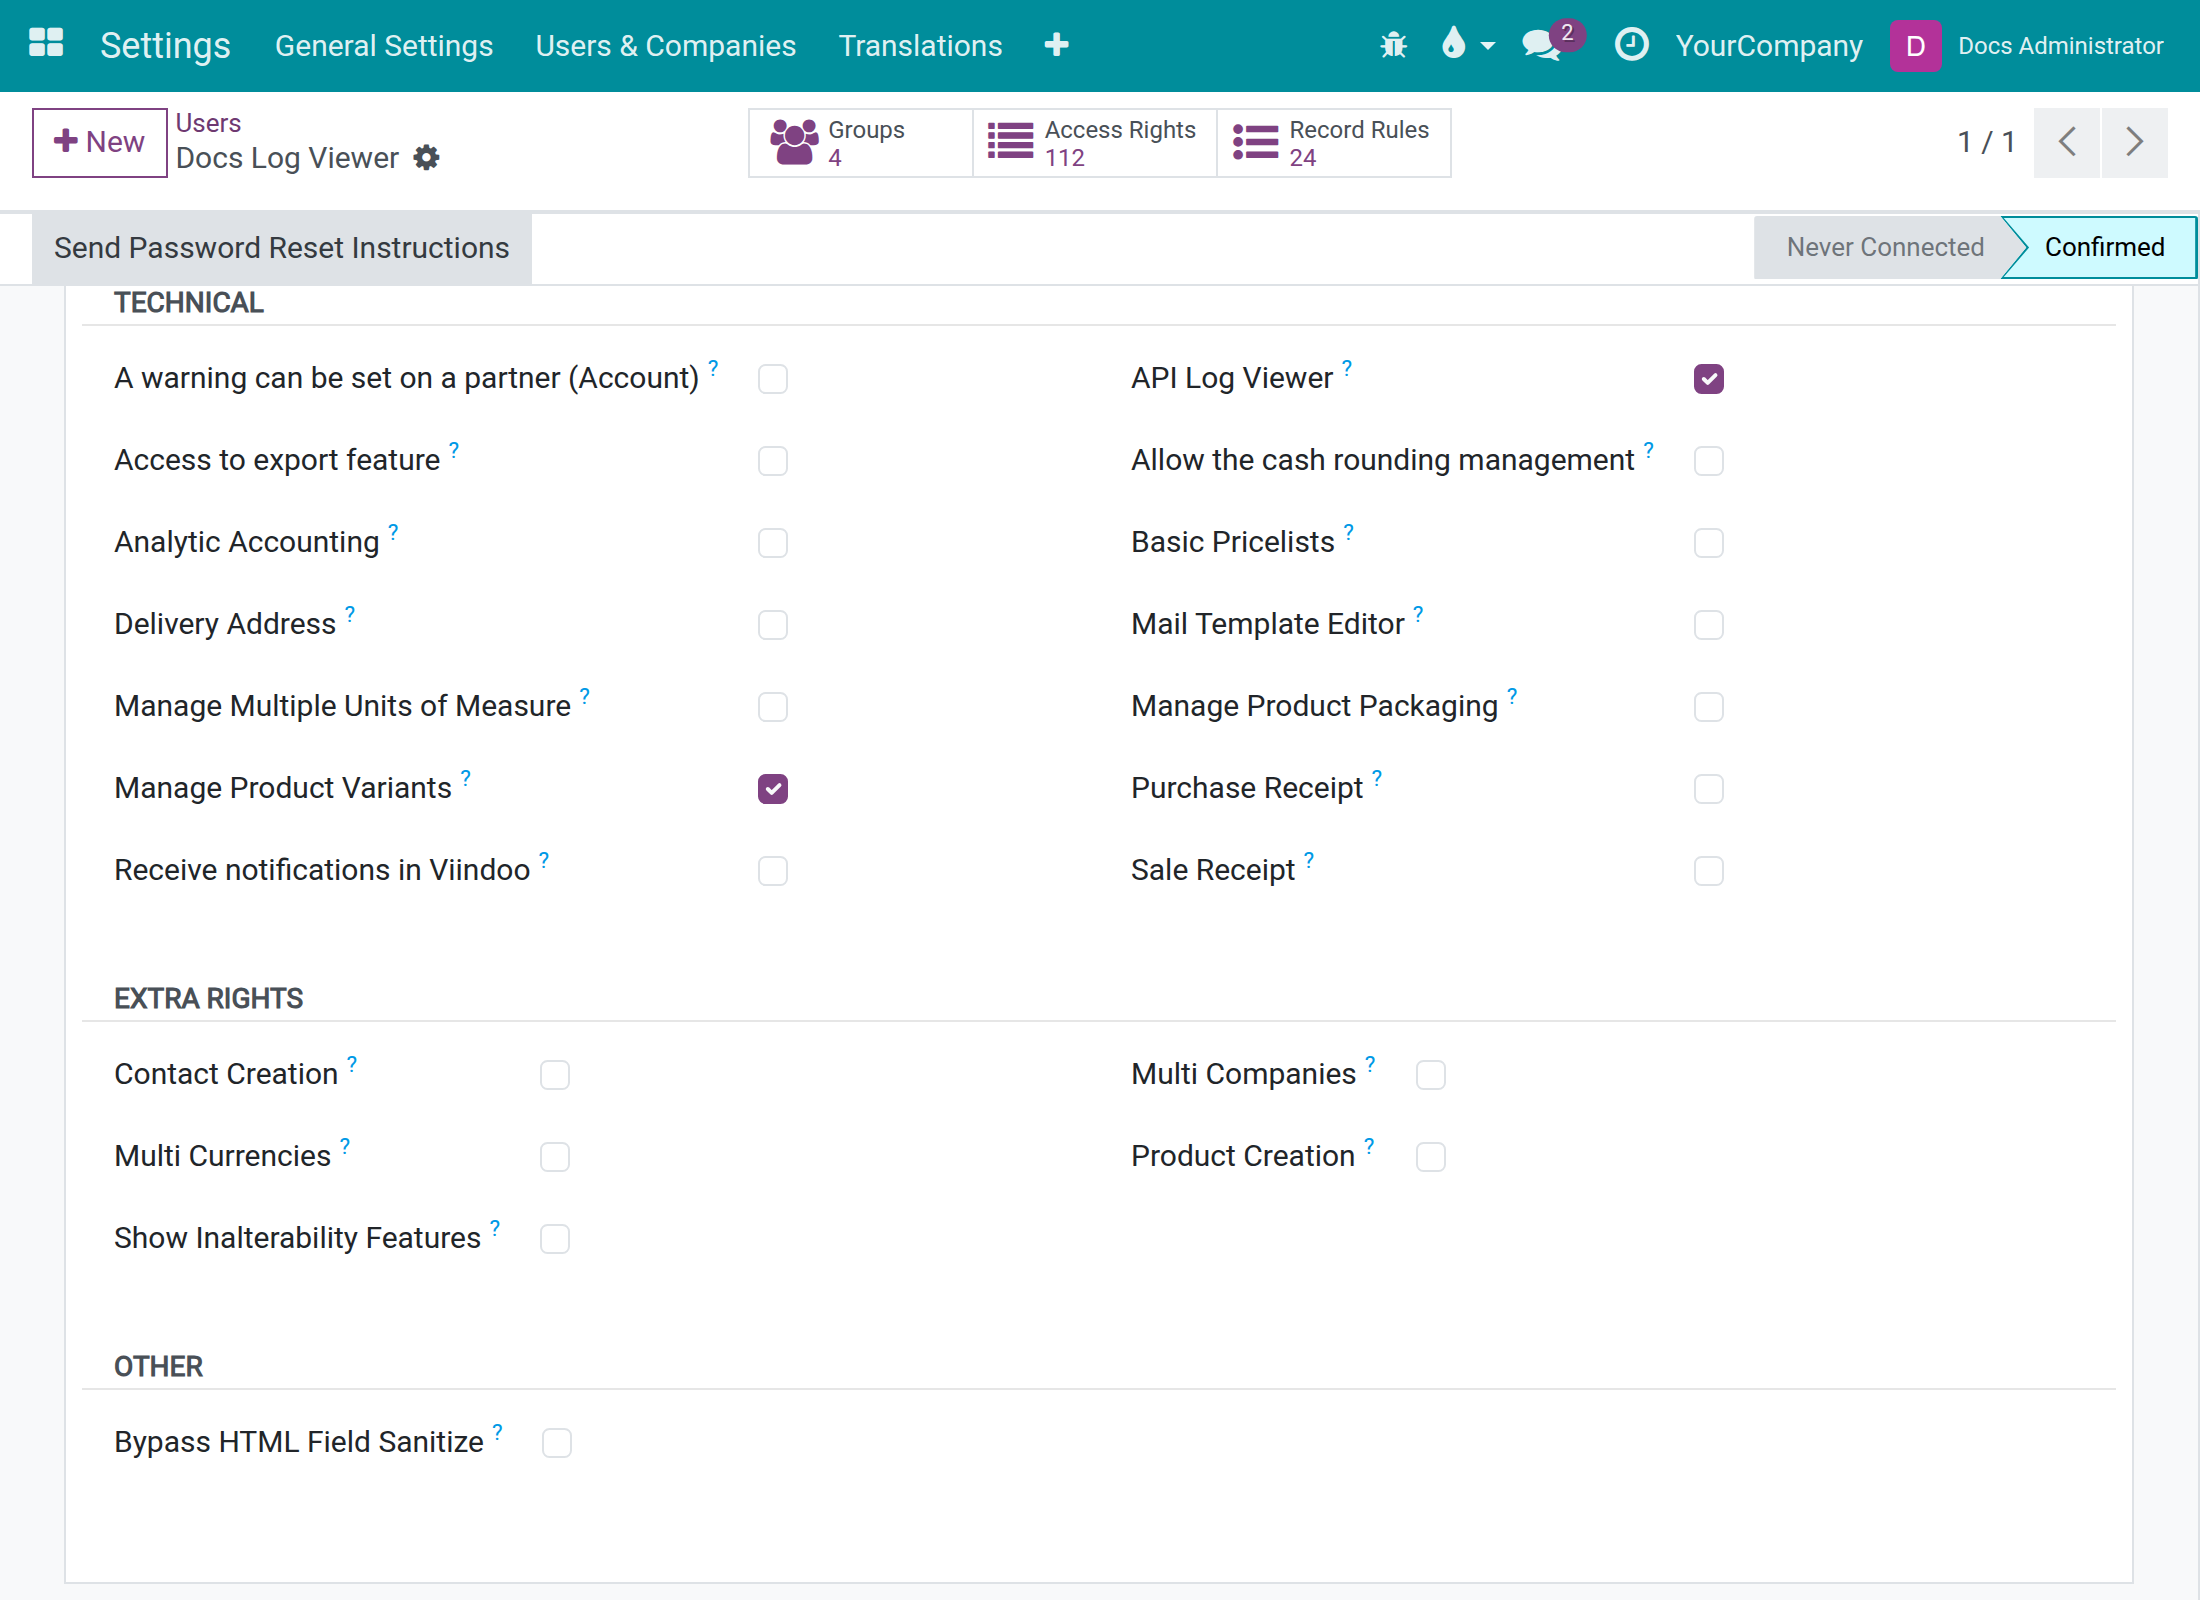This screenshot has height=1600, width=2200.
Task: Click the Docs Log Viewer record title
Action: [287, 158]
